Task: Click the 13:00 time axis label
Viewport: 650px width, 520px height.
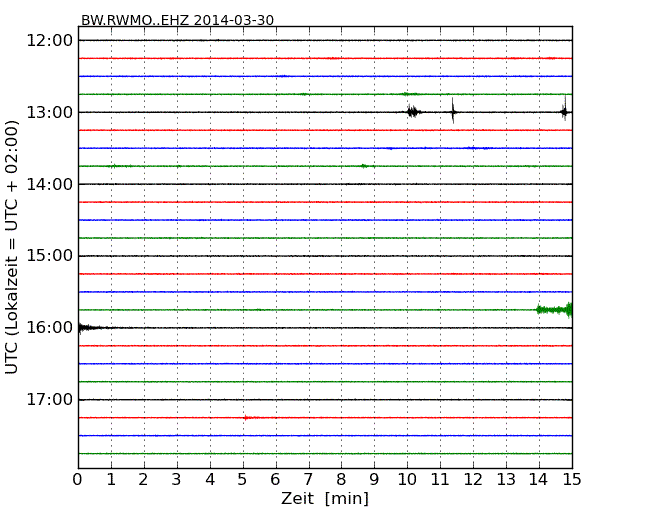Action: pyautogui.click(x=50, y=112)
